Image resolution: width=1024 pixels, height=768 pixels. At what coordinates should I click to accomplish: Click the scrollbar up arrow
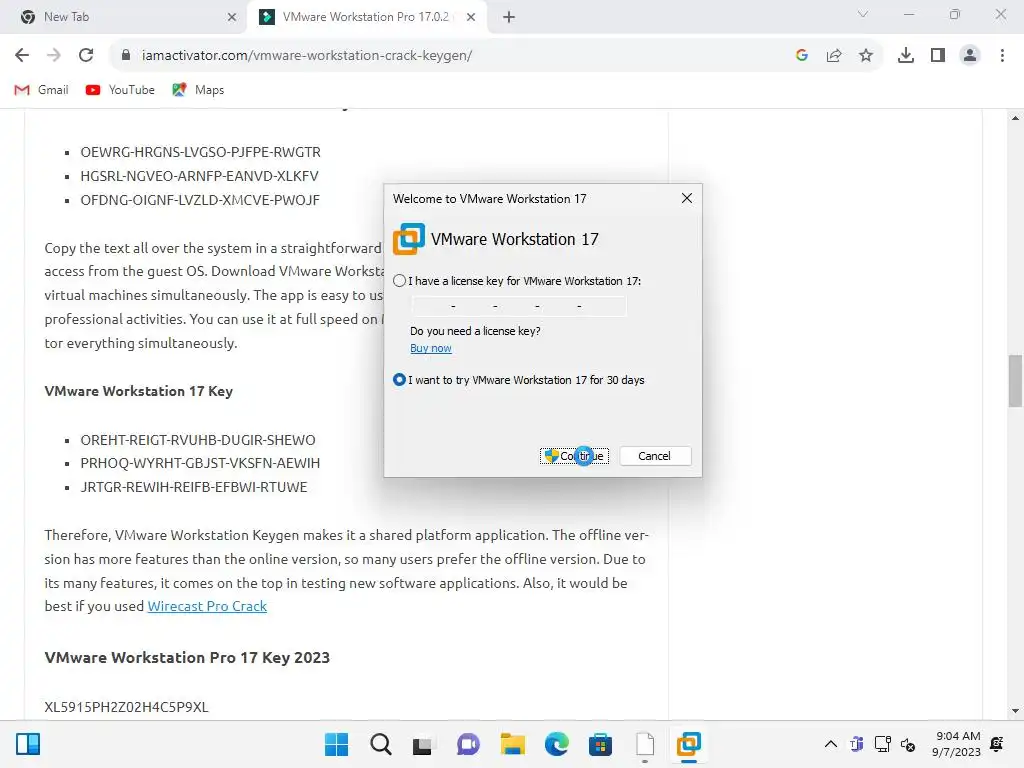coord(1015,118)
